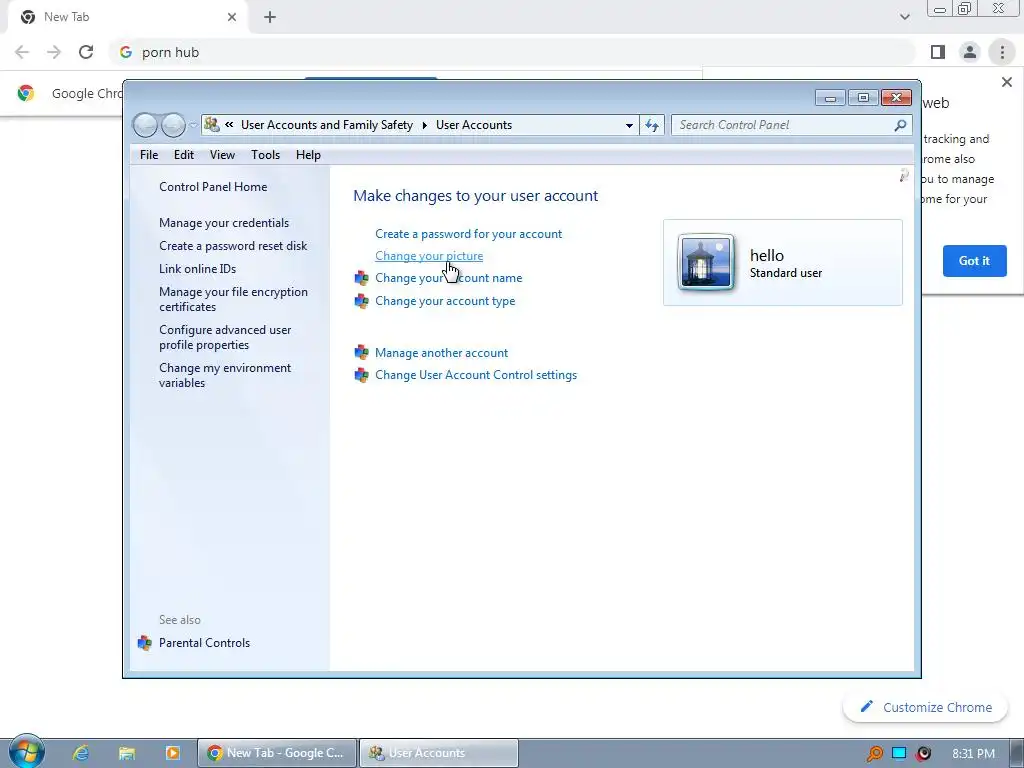Open the View menu
This screenshot has height=768, width=1024.
tap(222, 155)
